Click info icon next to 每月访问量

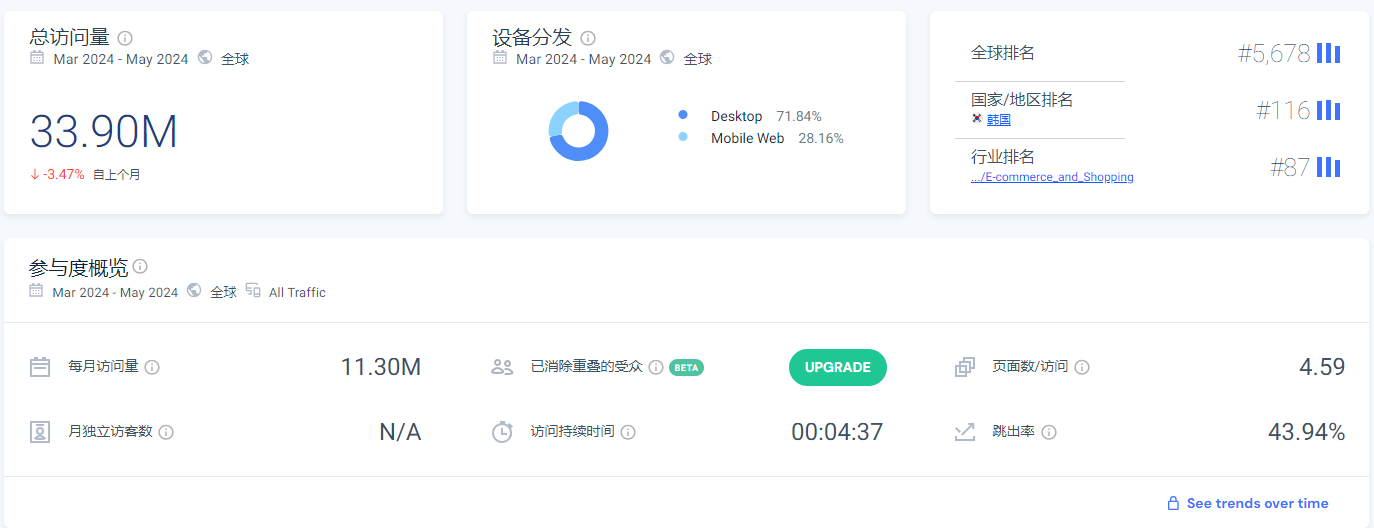152,367
